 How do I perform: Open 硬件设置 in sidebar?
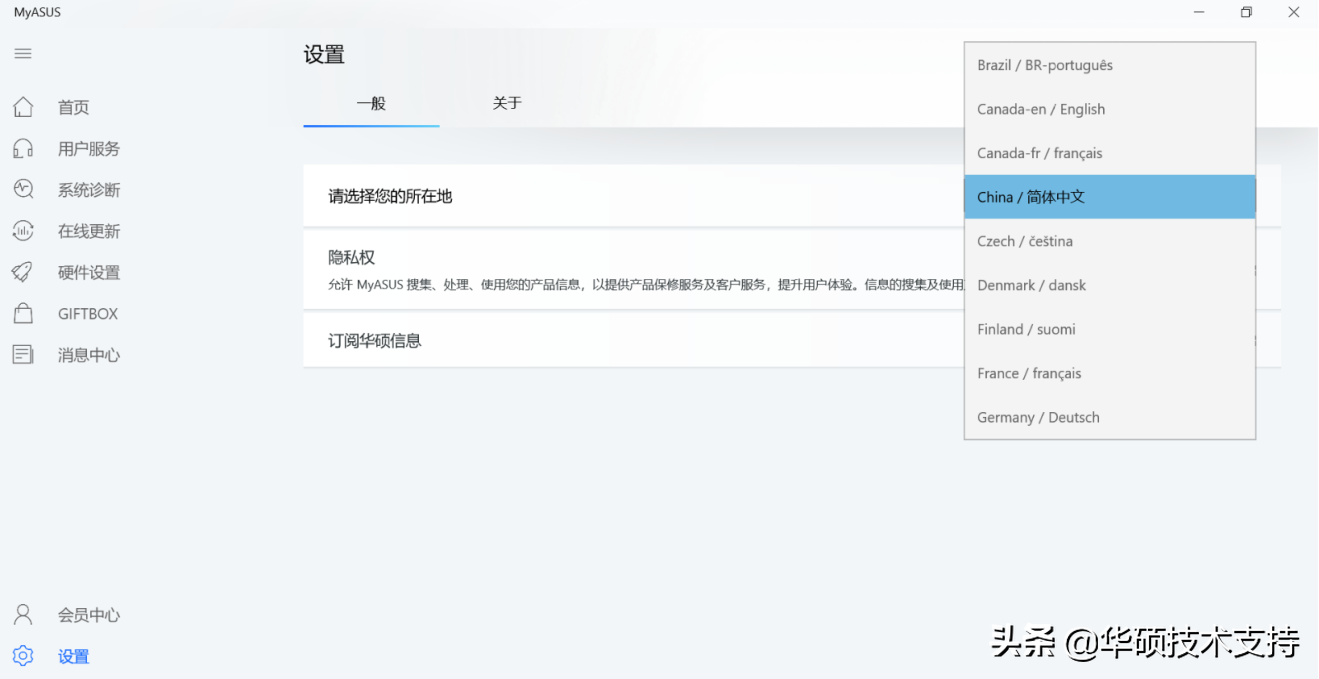pos(89,272)
